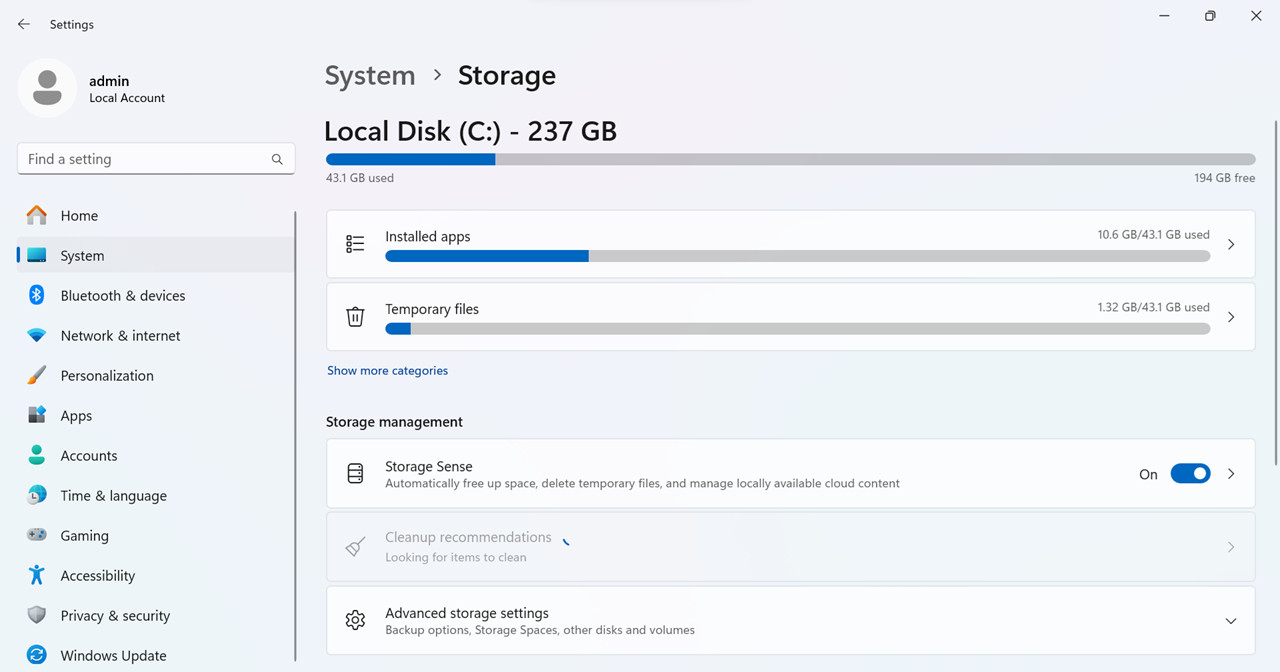Open Bluetooth & devices settings

tap(156, 295)
